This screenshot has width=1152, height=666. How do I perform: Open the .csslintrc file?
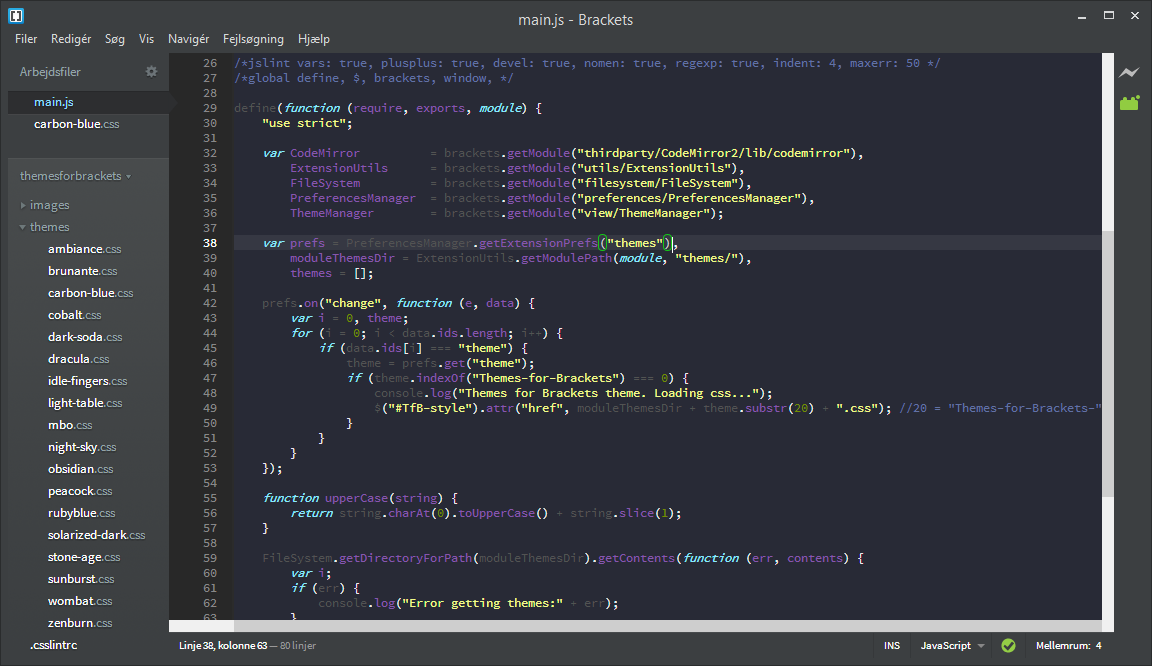tap(53, 645)
